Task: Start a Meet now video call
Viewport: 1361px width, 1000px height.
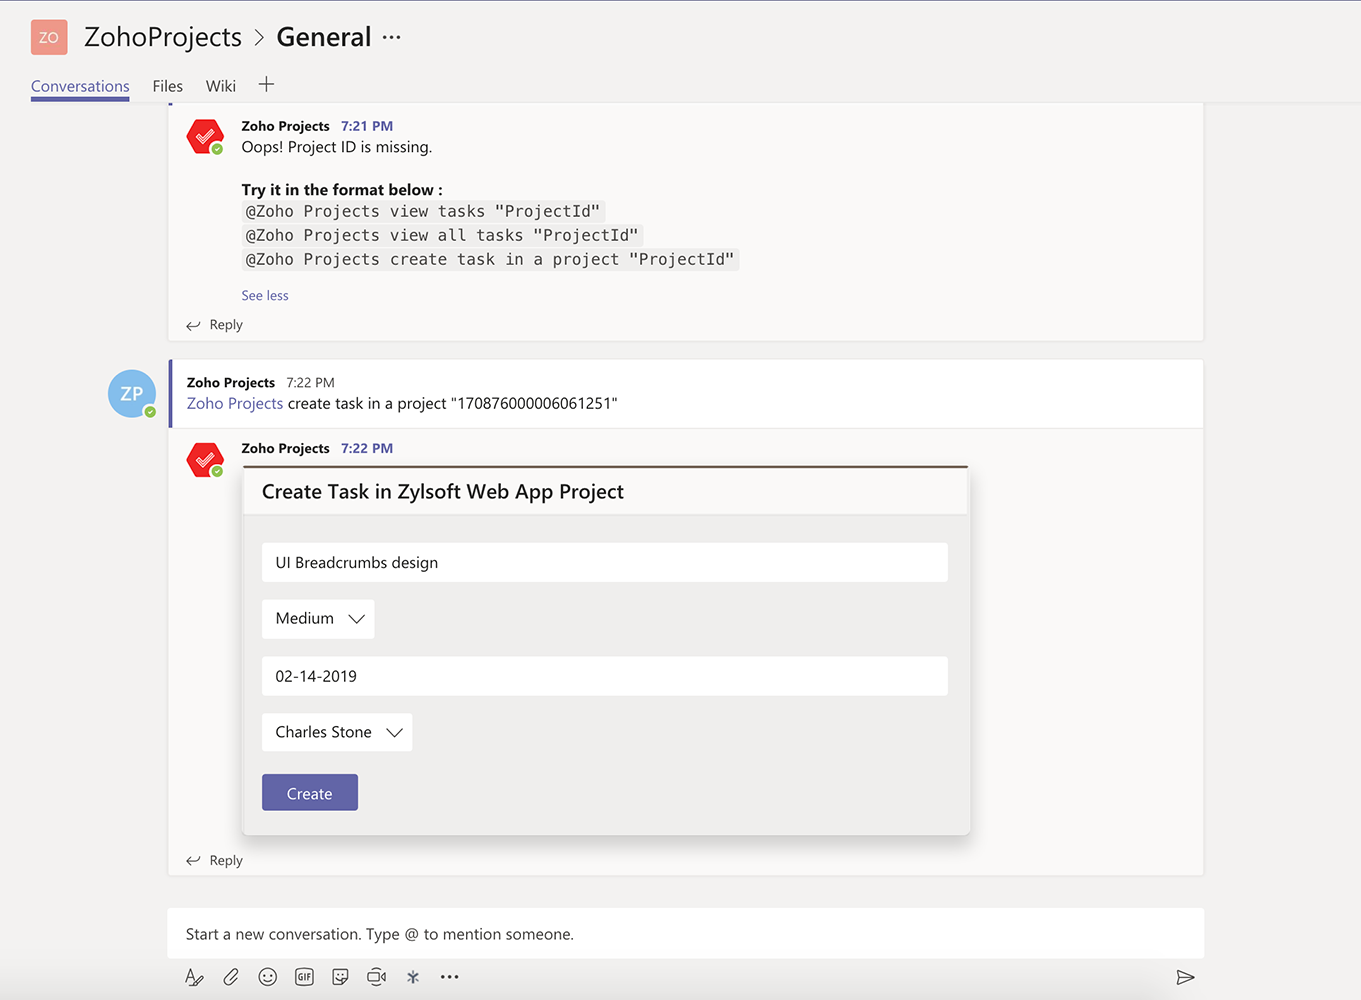Action: (376, 977)
